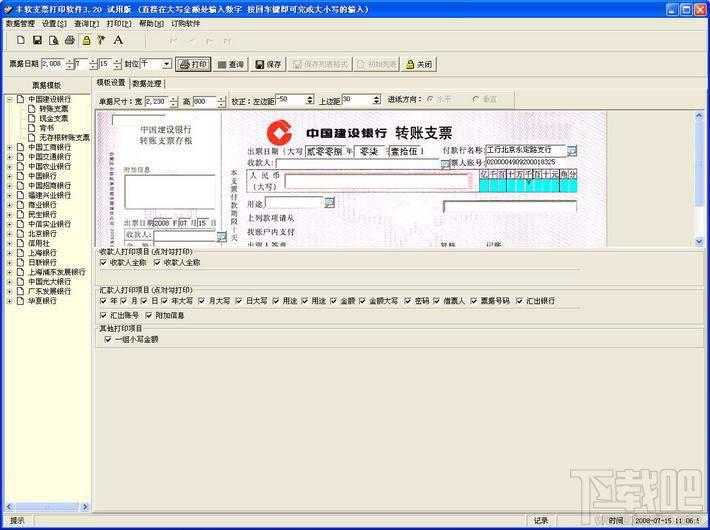Click the hammer tool icon beside padlock
The height and width of the screenshot is (530, 710).
[x=101, y=40]
